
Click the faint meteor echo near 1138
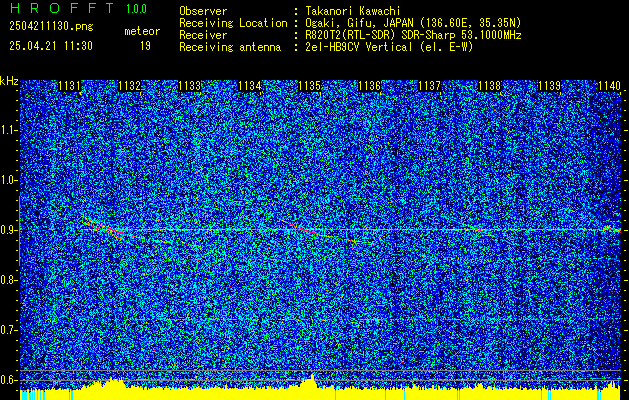coord(478,230)
